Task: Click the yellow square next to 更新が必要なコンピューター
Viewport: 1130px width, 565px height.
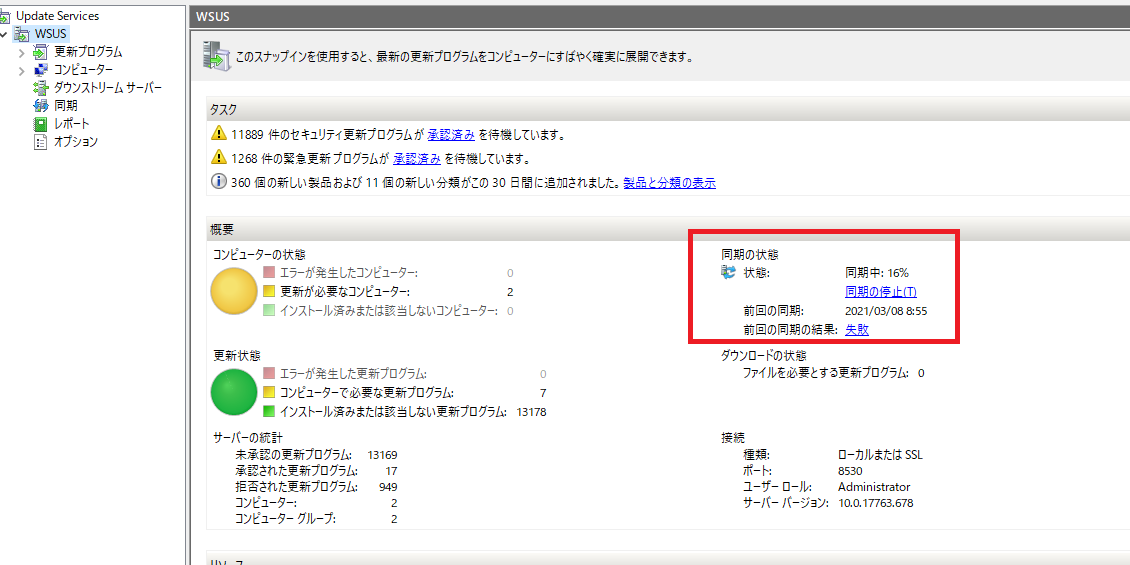Action: coord(270,292)
